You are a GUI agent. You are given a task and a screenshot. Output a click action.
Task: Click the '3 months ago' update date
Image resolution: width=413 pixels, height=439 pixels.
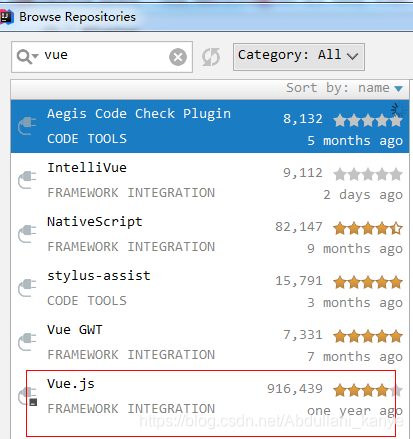pyautogui.click(x=355, y=303)
